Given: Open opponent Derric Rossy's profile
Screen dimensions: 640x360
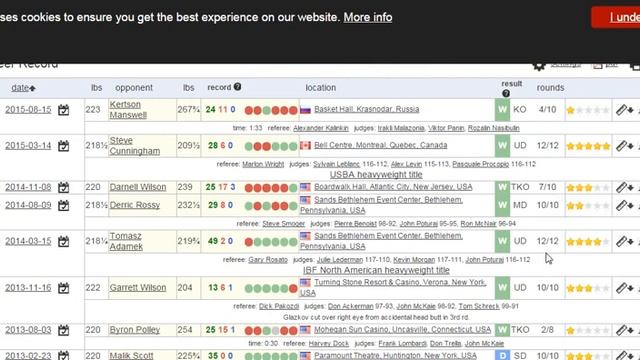Looking at the screenshot, I should coord(135,205).
